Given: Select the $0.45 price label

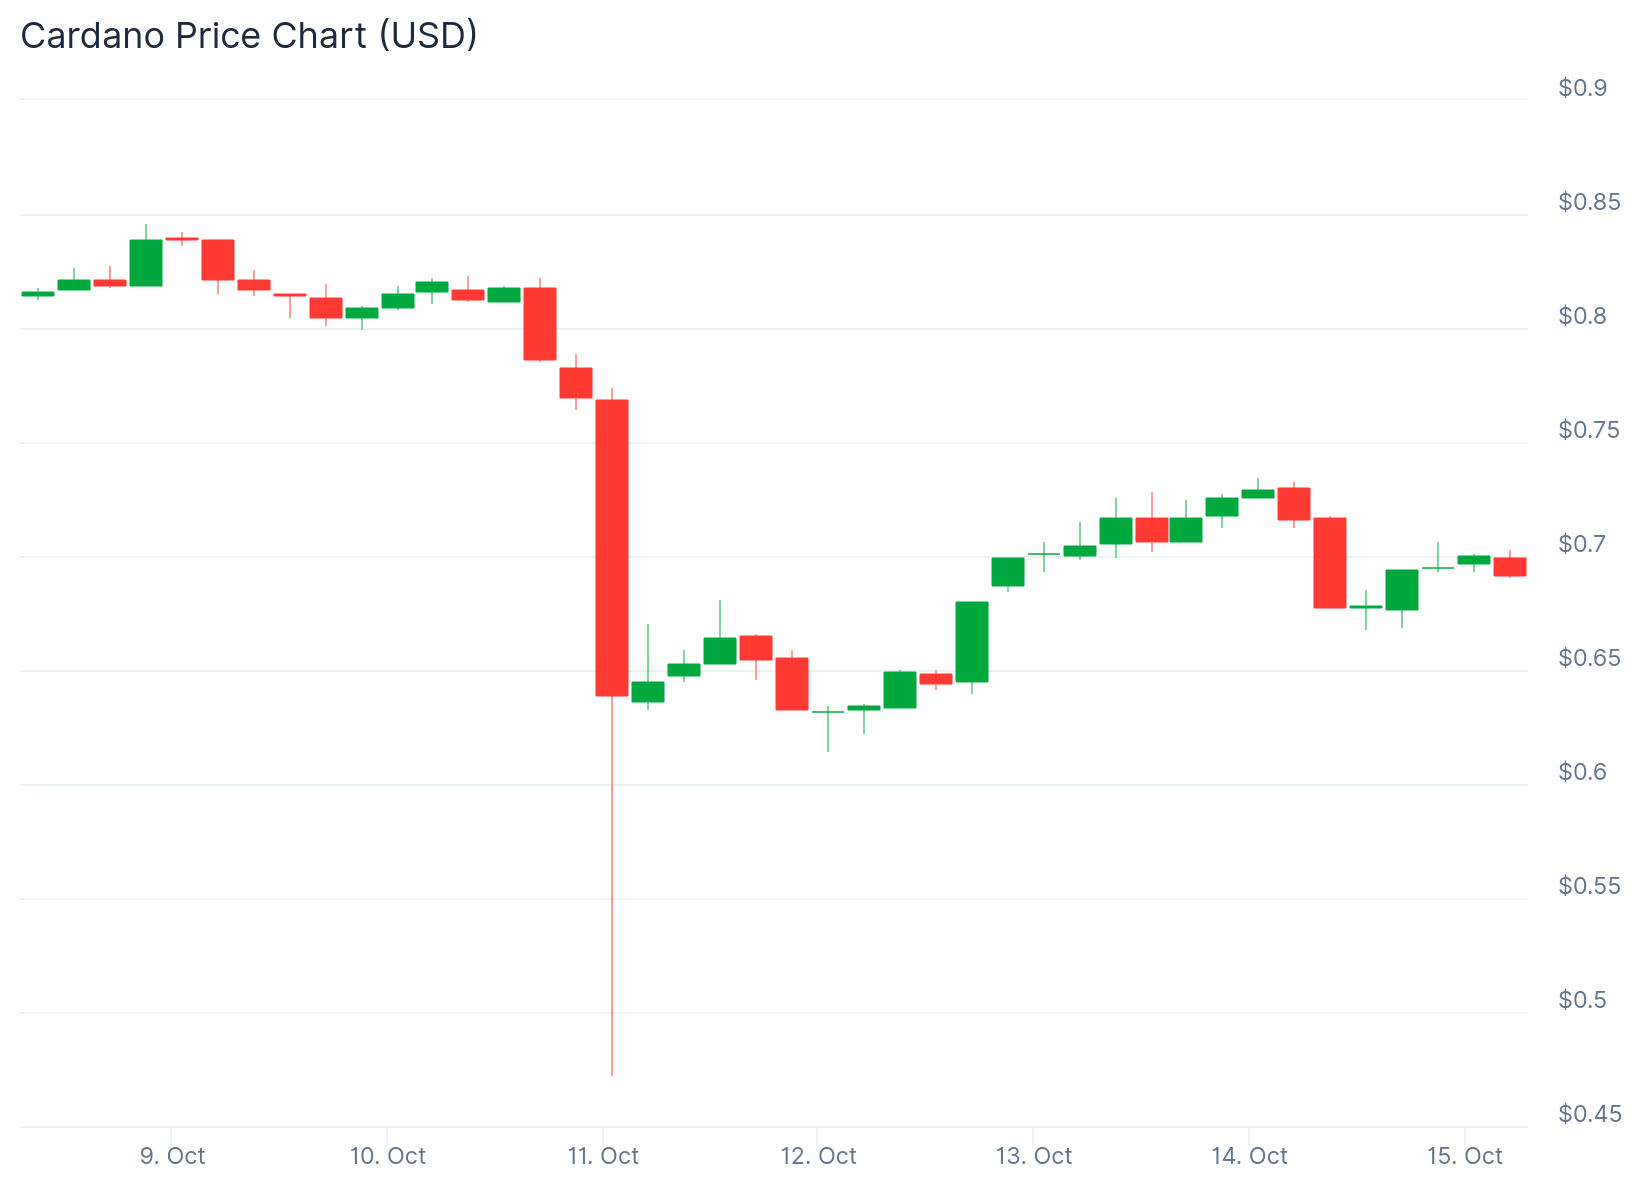Looking at the screenshot, I should pyautogui.click(x=1589, y=1114).
